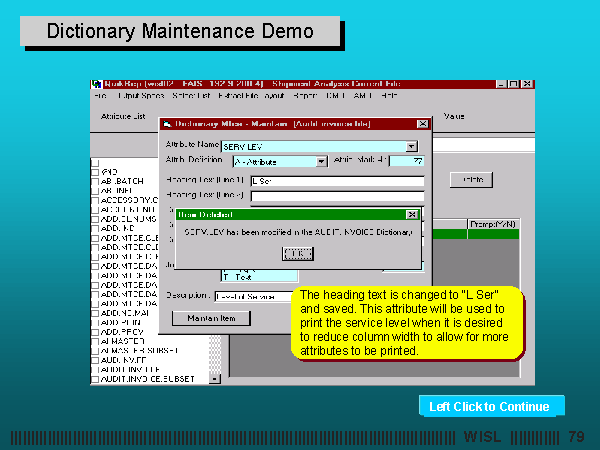
Task: Minimize the main QuikRep window
Action: [500, 84]
